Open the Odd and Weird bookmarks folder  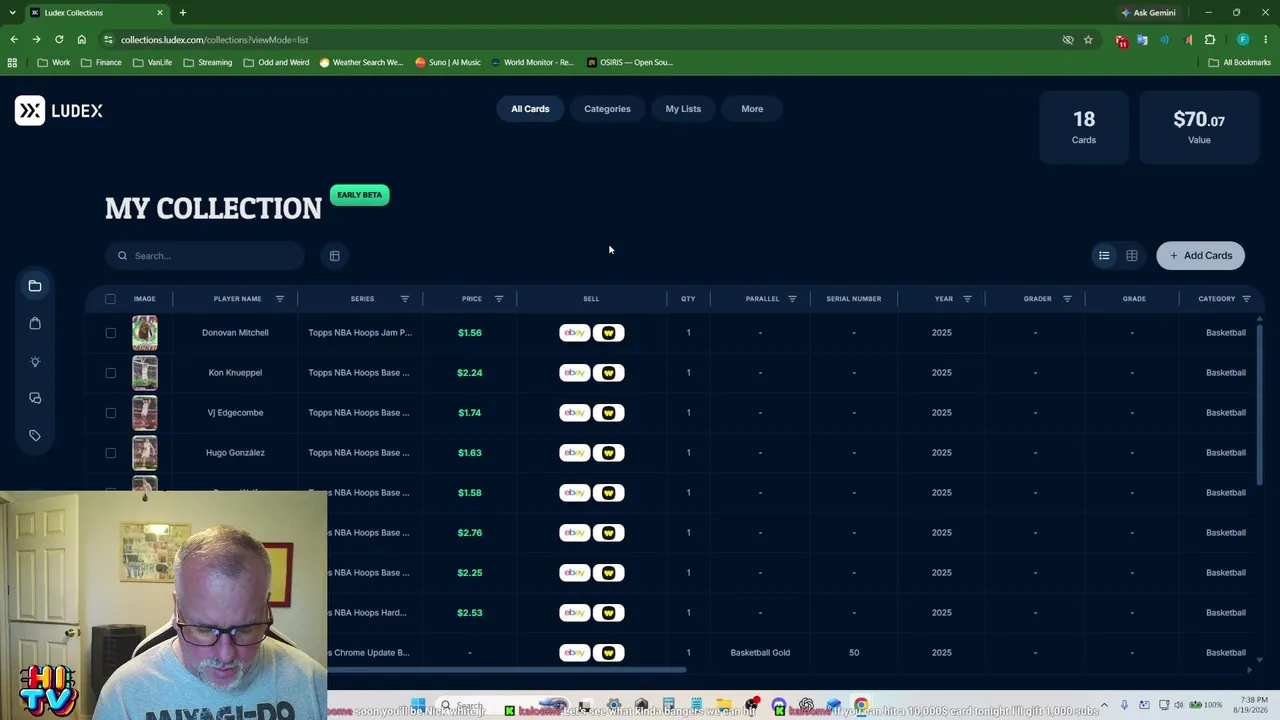coord(277,62)
